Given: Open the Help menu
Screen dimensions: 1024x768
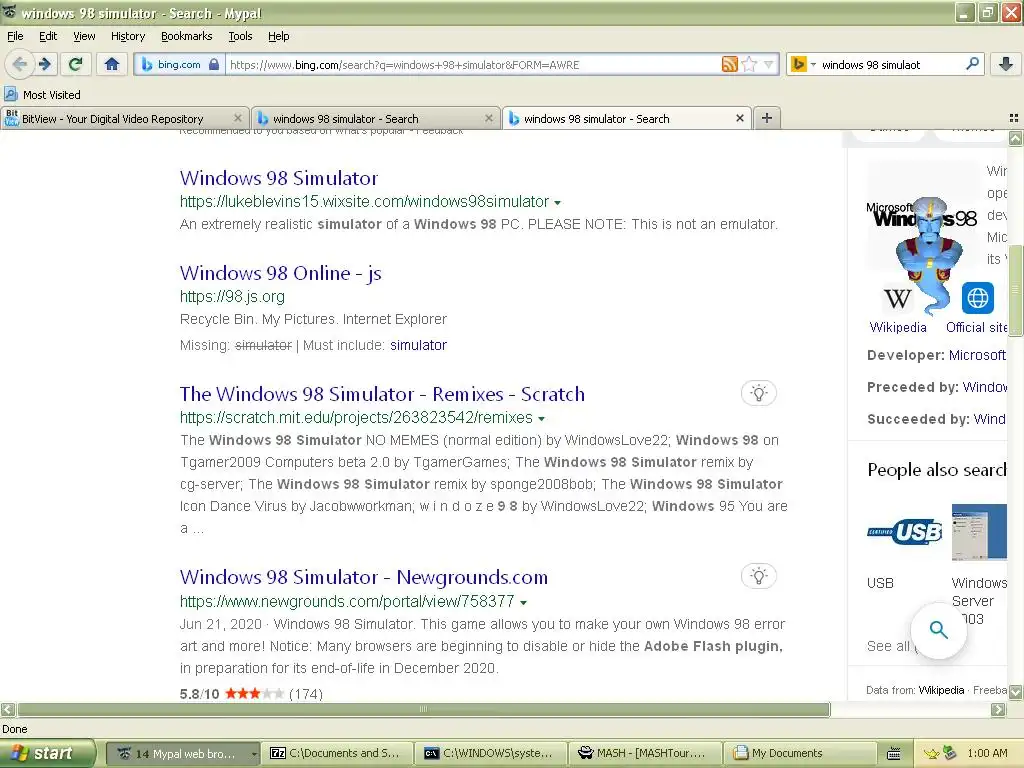Looking at the screenshot, I should click(x=278, y=36).
